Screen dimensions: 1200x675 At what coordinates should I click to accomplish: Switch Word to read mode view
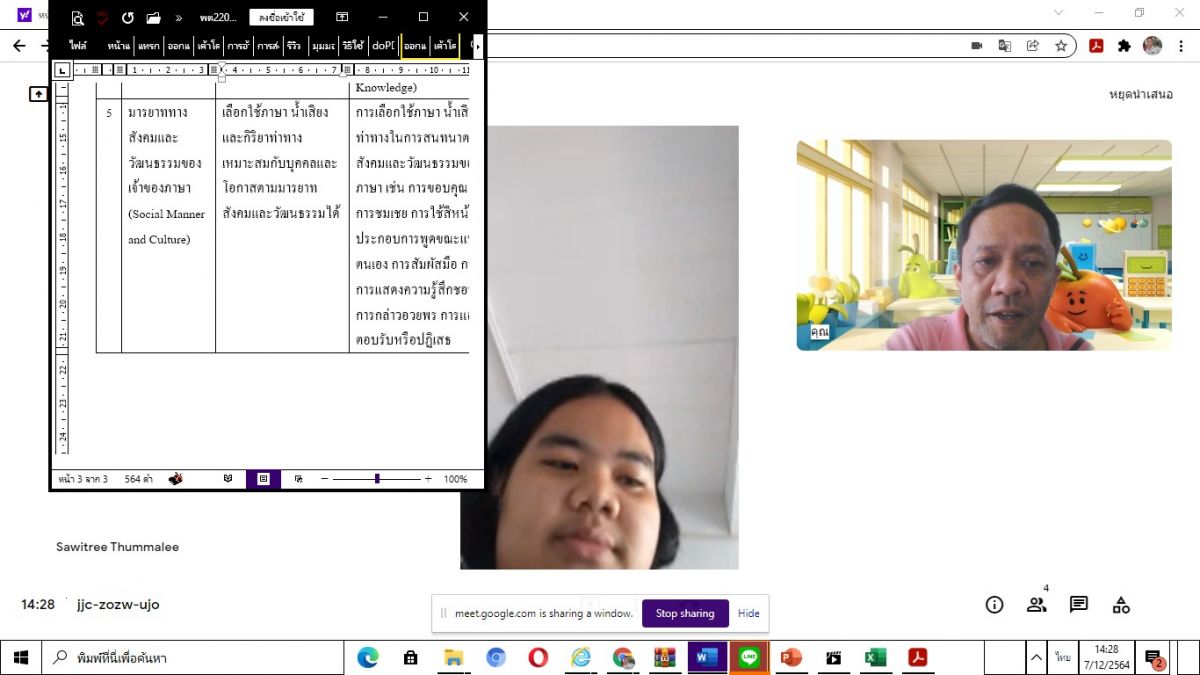[x=228, y=479]
